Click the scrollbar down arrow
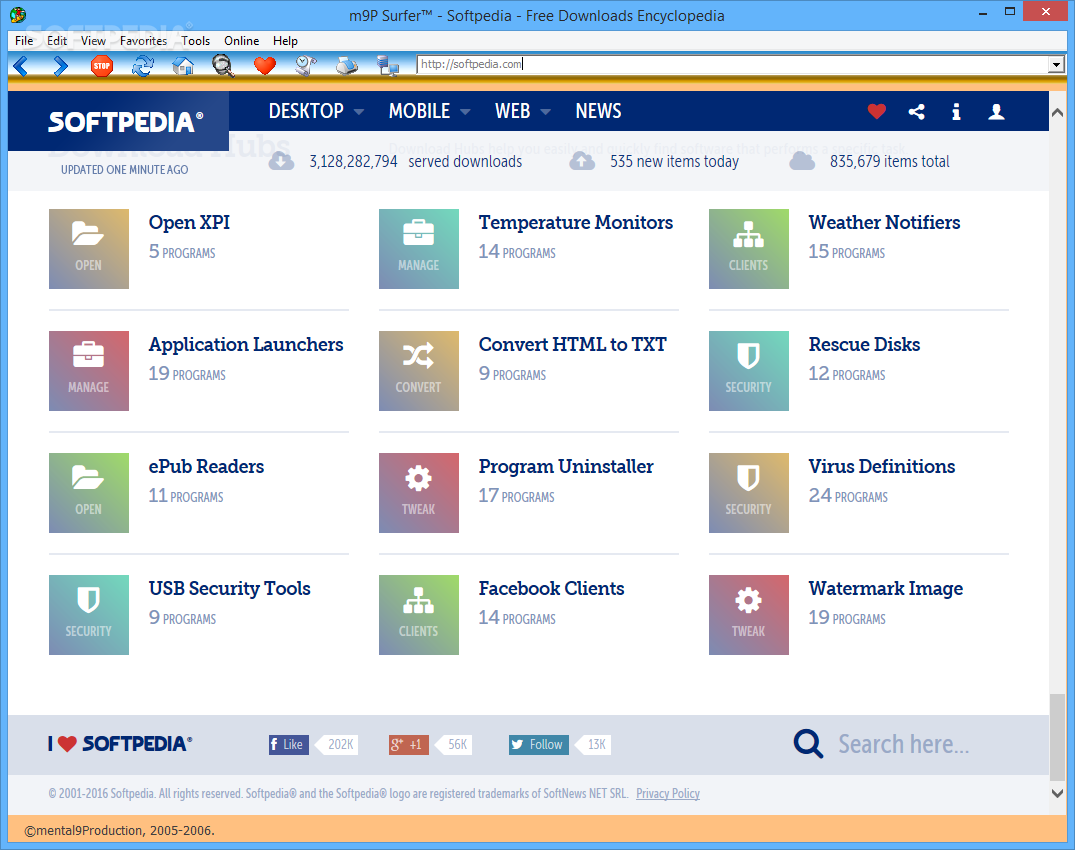This screenshot has width=1075, height=850. (x=1058, y=793)
